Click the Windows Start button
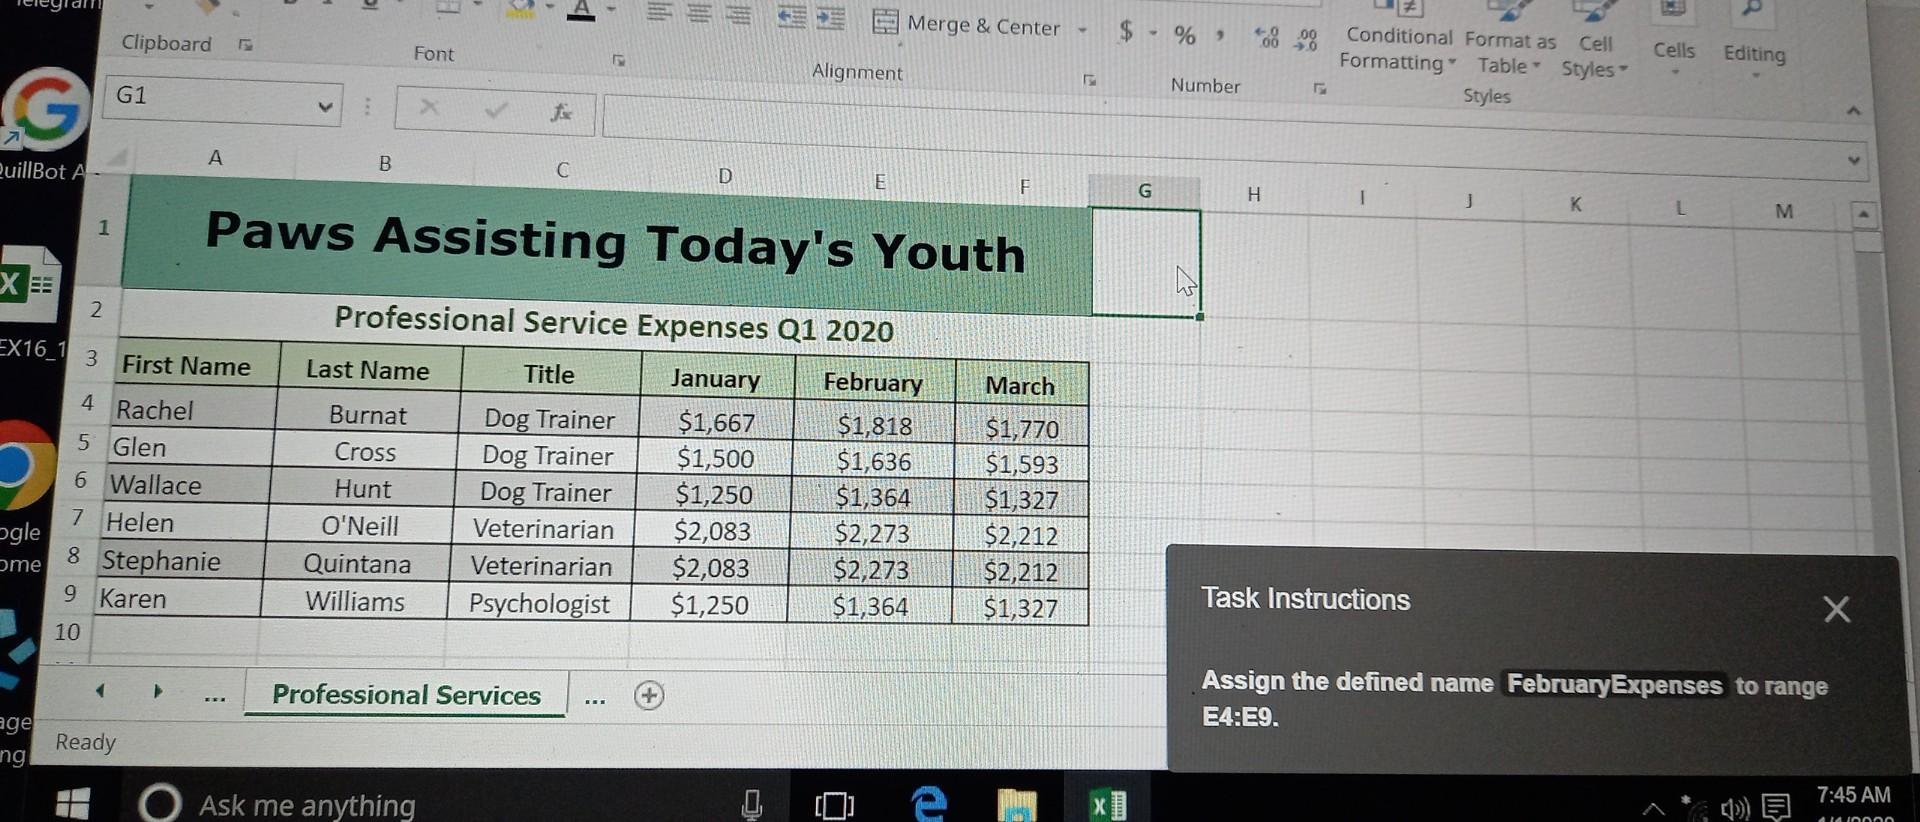 72,803
